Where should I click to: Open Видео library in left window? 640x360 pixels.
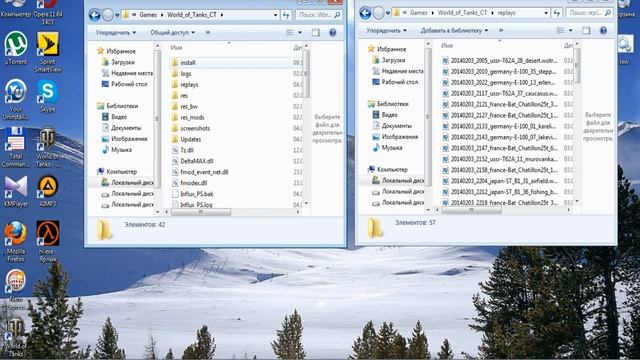point(119,117)
